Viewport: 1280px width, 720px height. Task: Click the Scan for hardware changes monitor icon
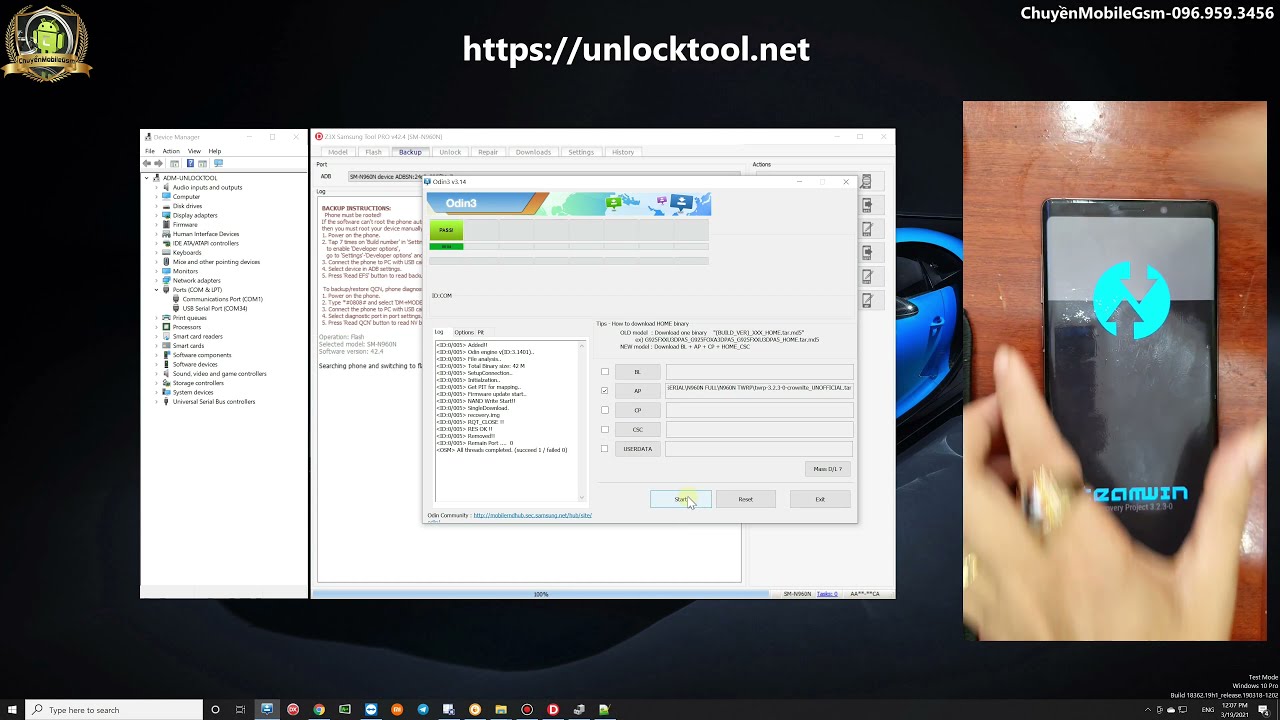[x=219, y=163]
